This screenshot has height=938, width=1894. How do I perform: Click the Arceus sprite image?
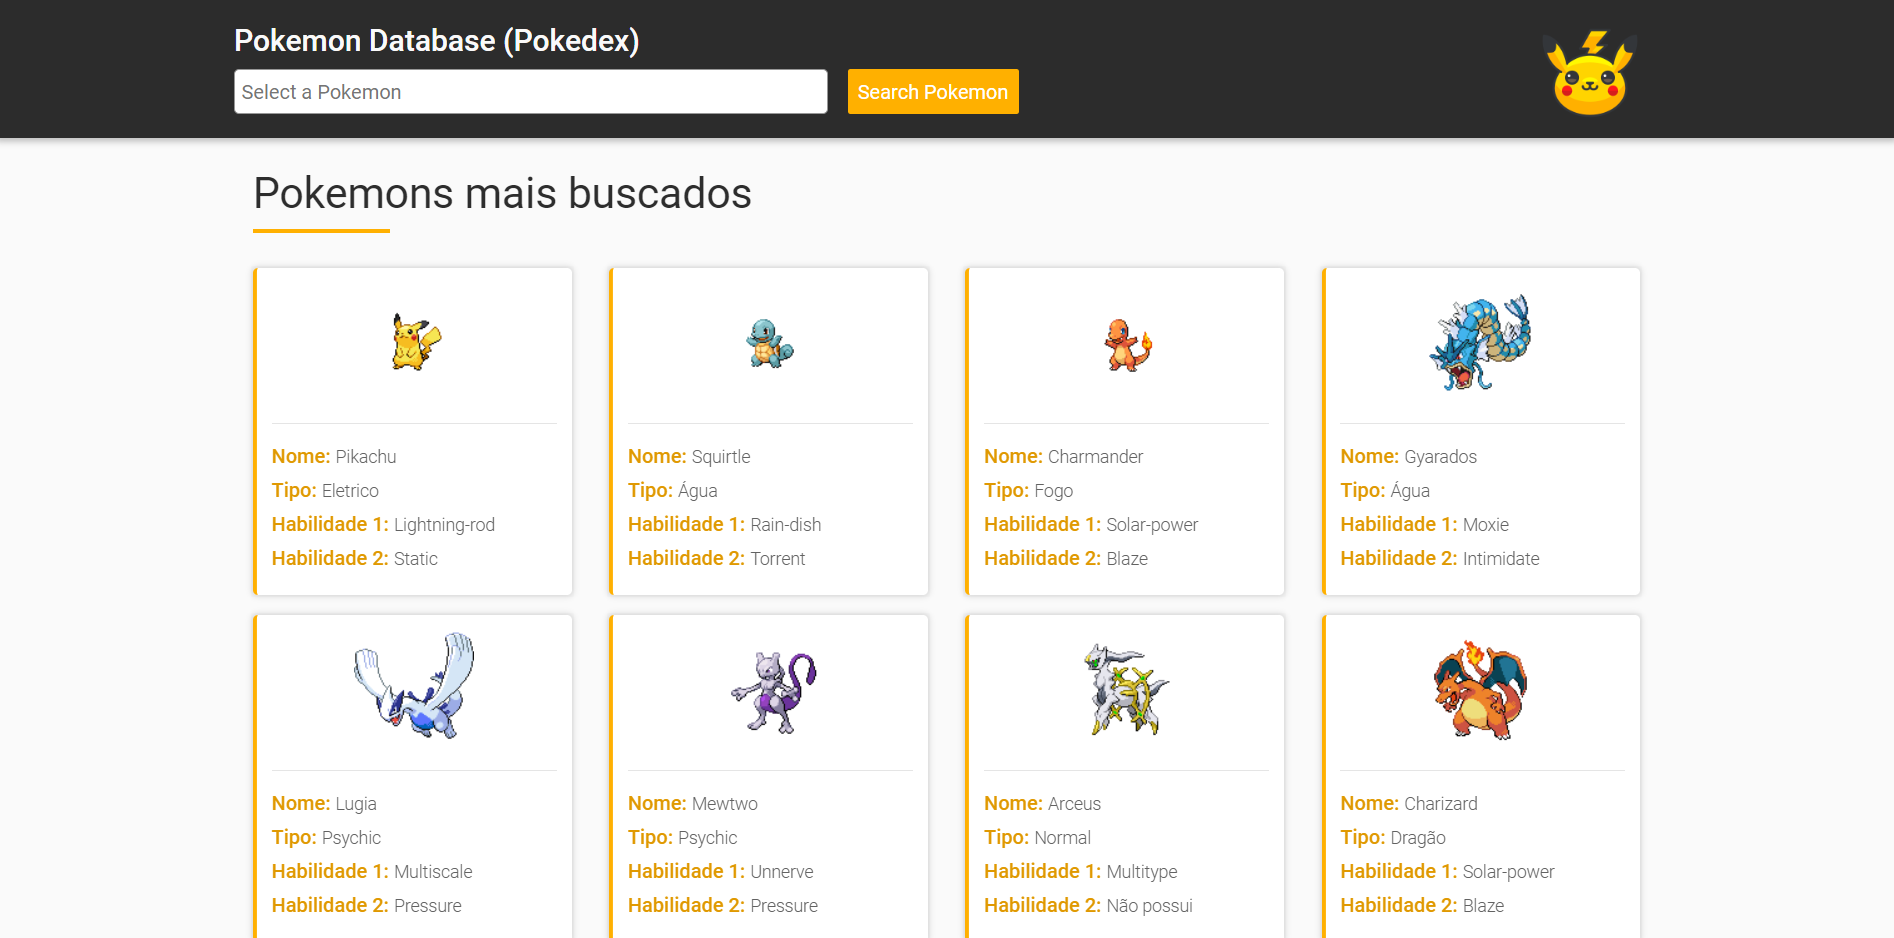coord(1127,690)
